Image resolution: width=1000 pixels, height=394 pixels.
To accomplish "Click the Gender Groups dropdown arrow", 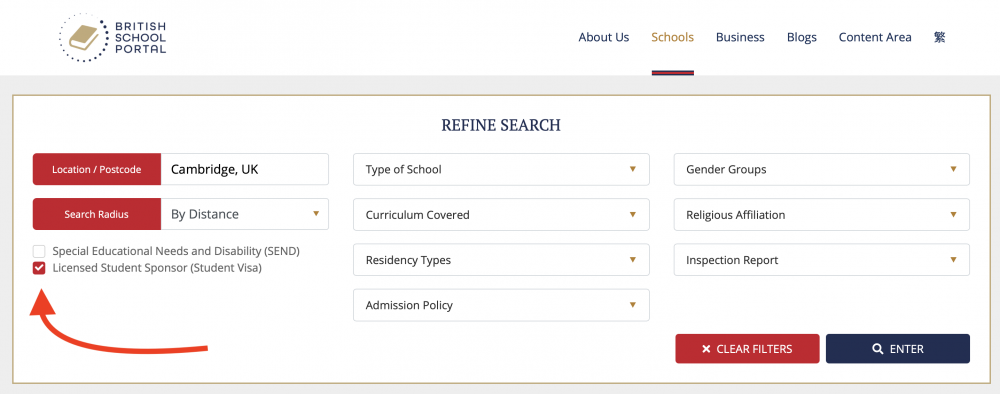I will tap(953, 170).
